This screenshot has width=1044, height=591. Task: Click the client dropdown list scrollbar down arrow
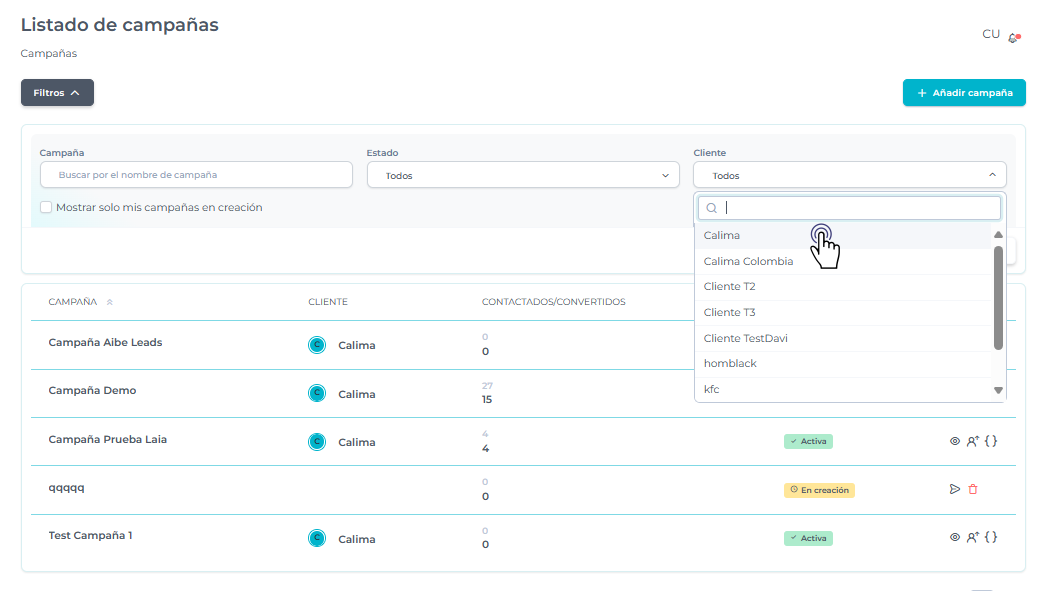(x=998, y=390)
